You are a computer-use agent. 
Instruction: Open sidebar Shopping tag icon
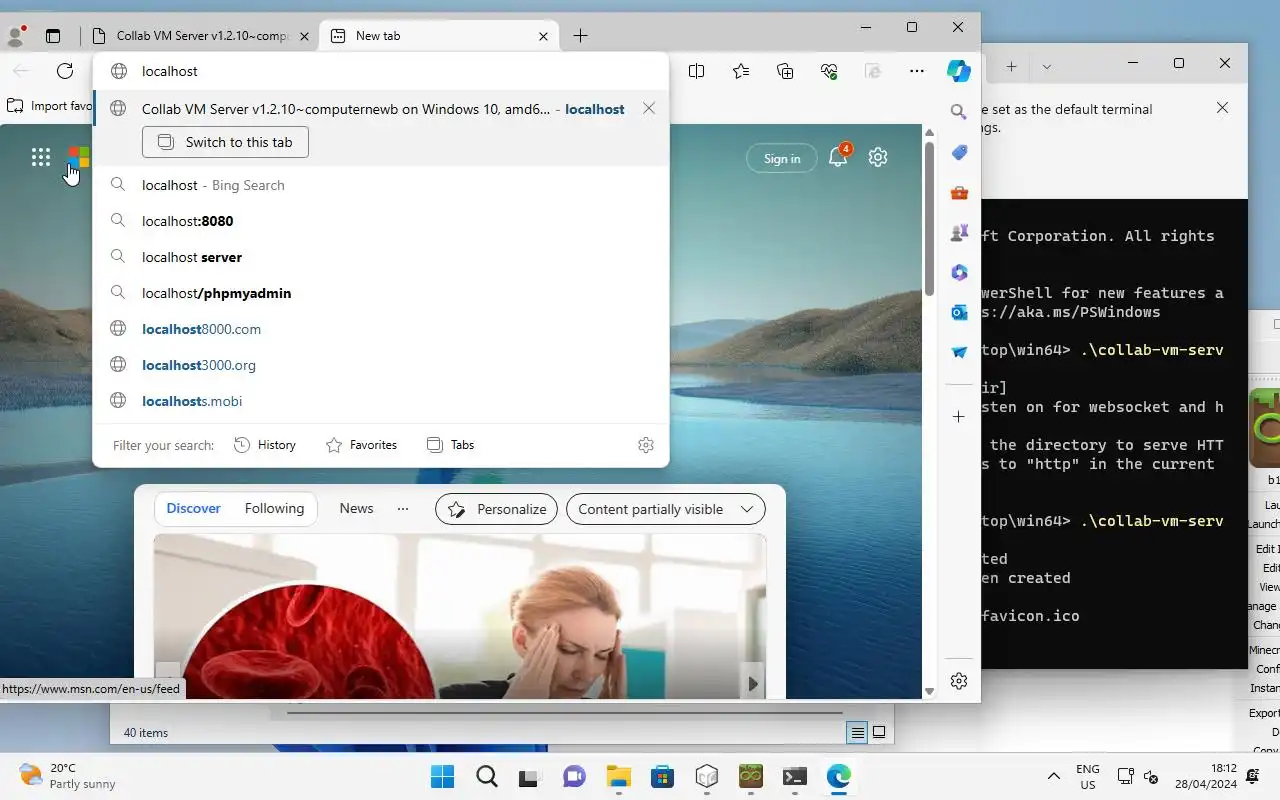click(959, 152)
